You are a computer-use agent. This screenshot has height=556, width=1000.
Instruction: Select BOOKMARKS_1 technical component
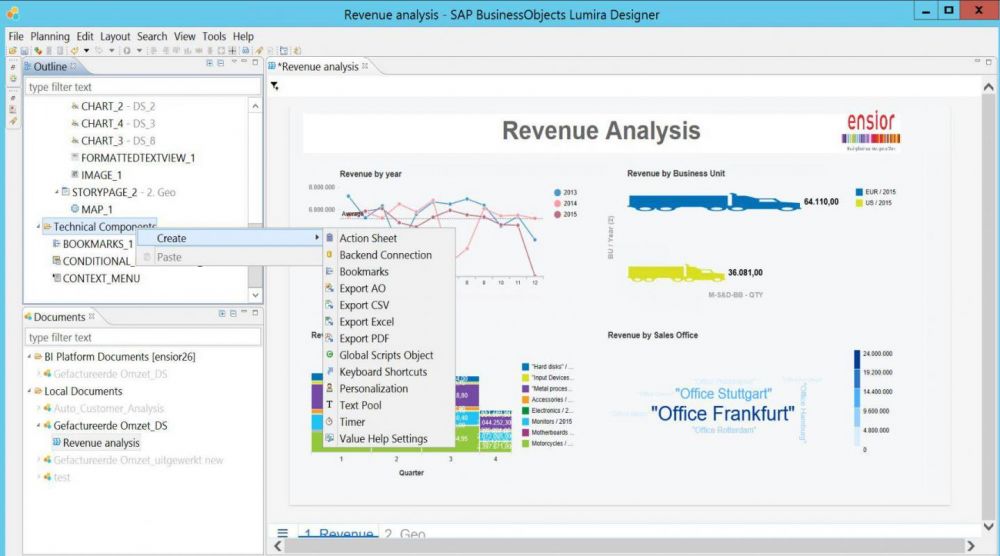click(x=93, y=244)
